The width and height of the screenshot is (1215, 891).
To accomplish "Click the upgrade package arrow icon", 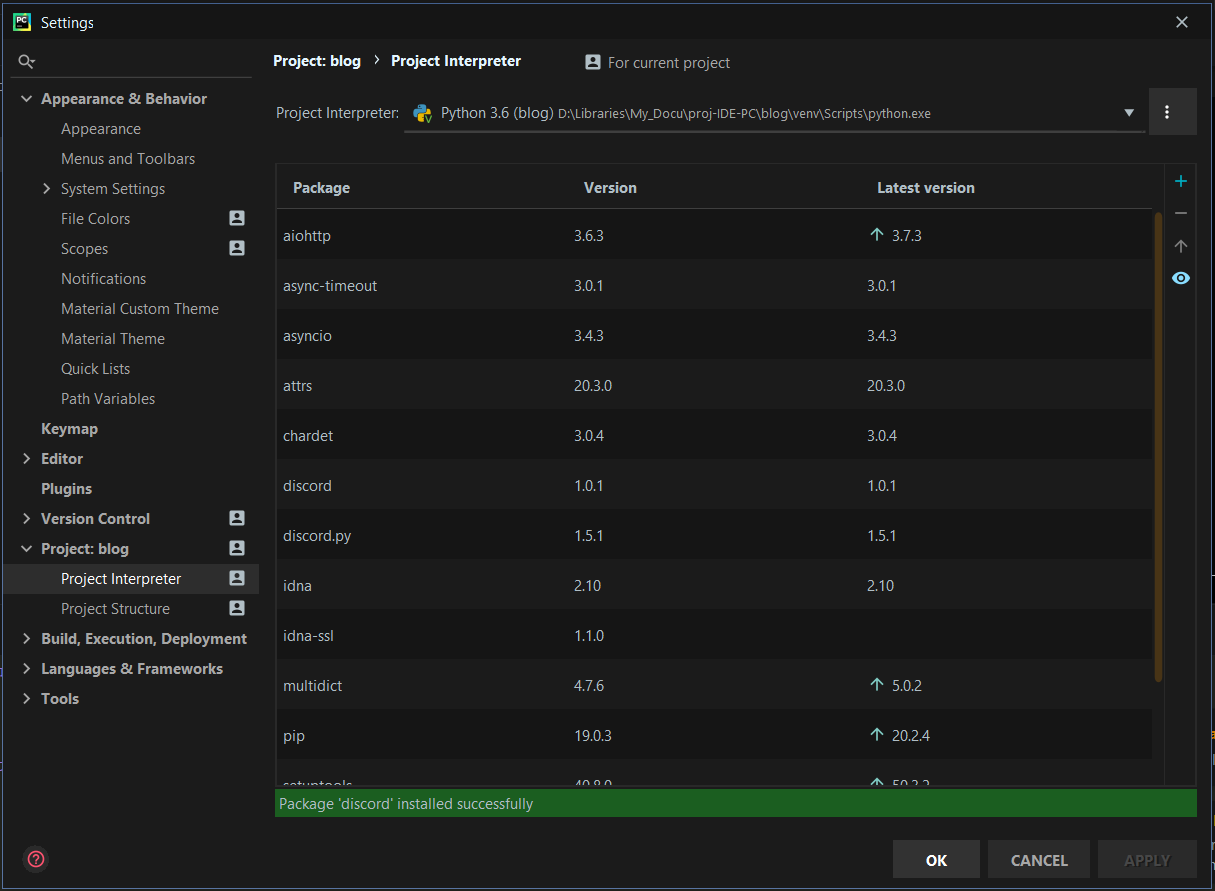I will click(1181, 246).
